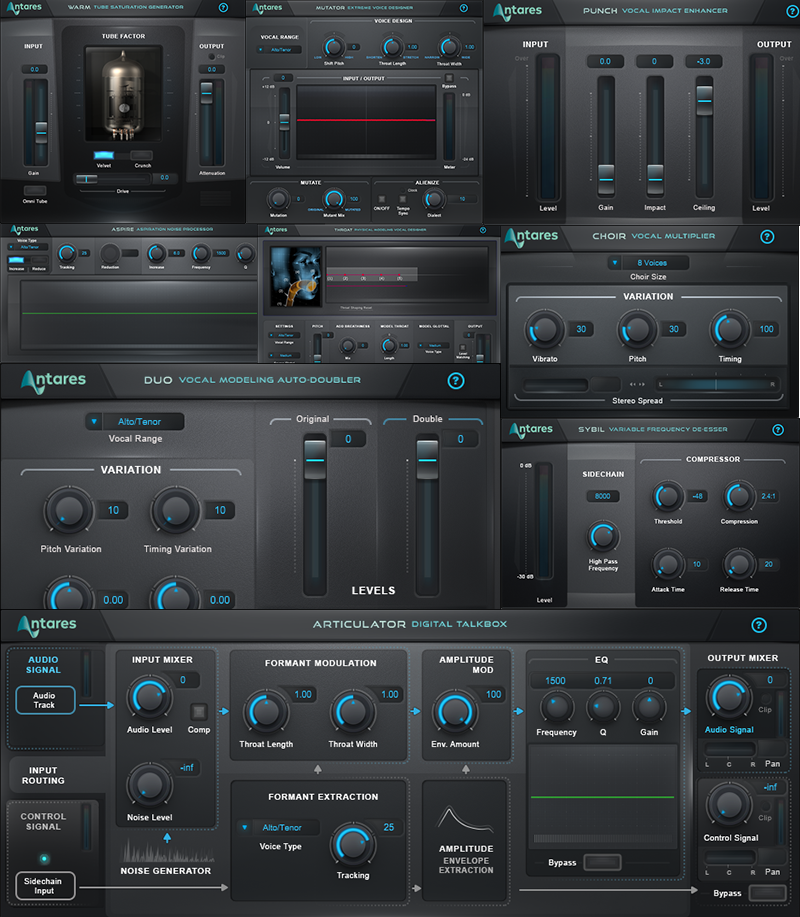The height and width of the screenshot is (917, 800).
Task: Click the PUNCH Ceiling fader handle
Action: (x=704, y=100)
